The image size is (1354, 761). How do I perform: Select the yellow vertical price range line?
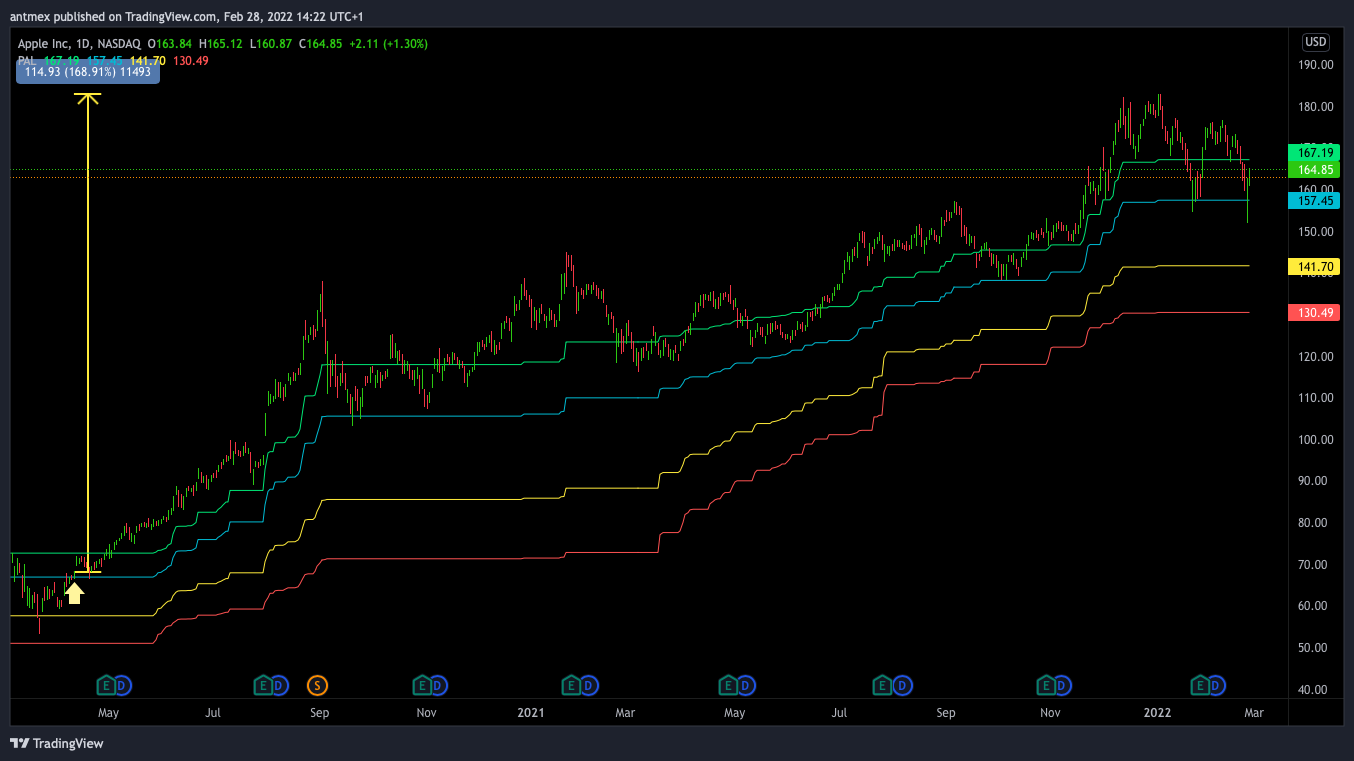88,334
